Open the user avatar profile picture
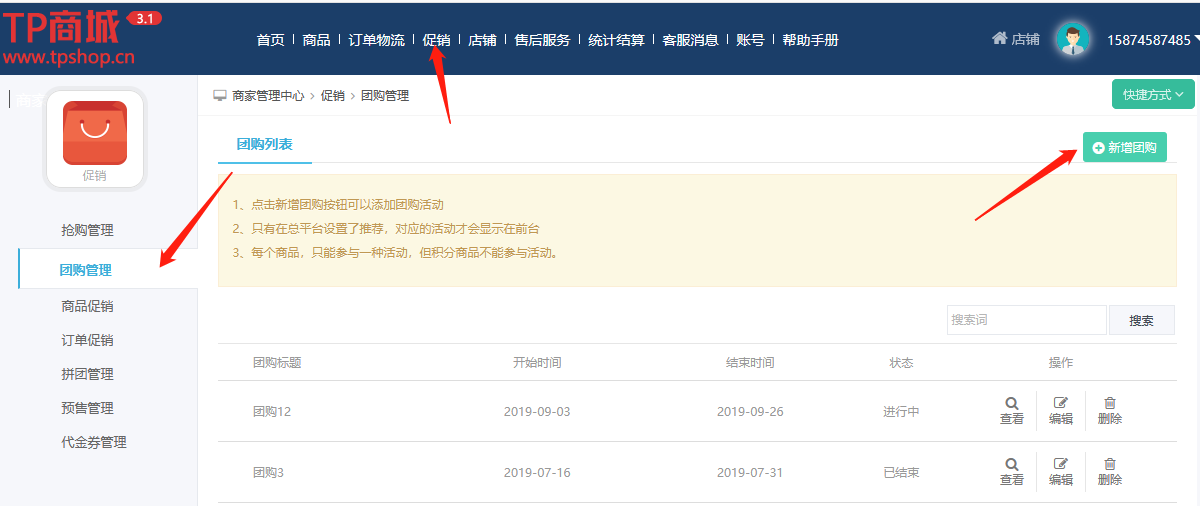Viewport: 1200px width, 506px height. click(1073, 40)
